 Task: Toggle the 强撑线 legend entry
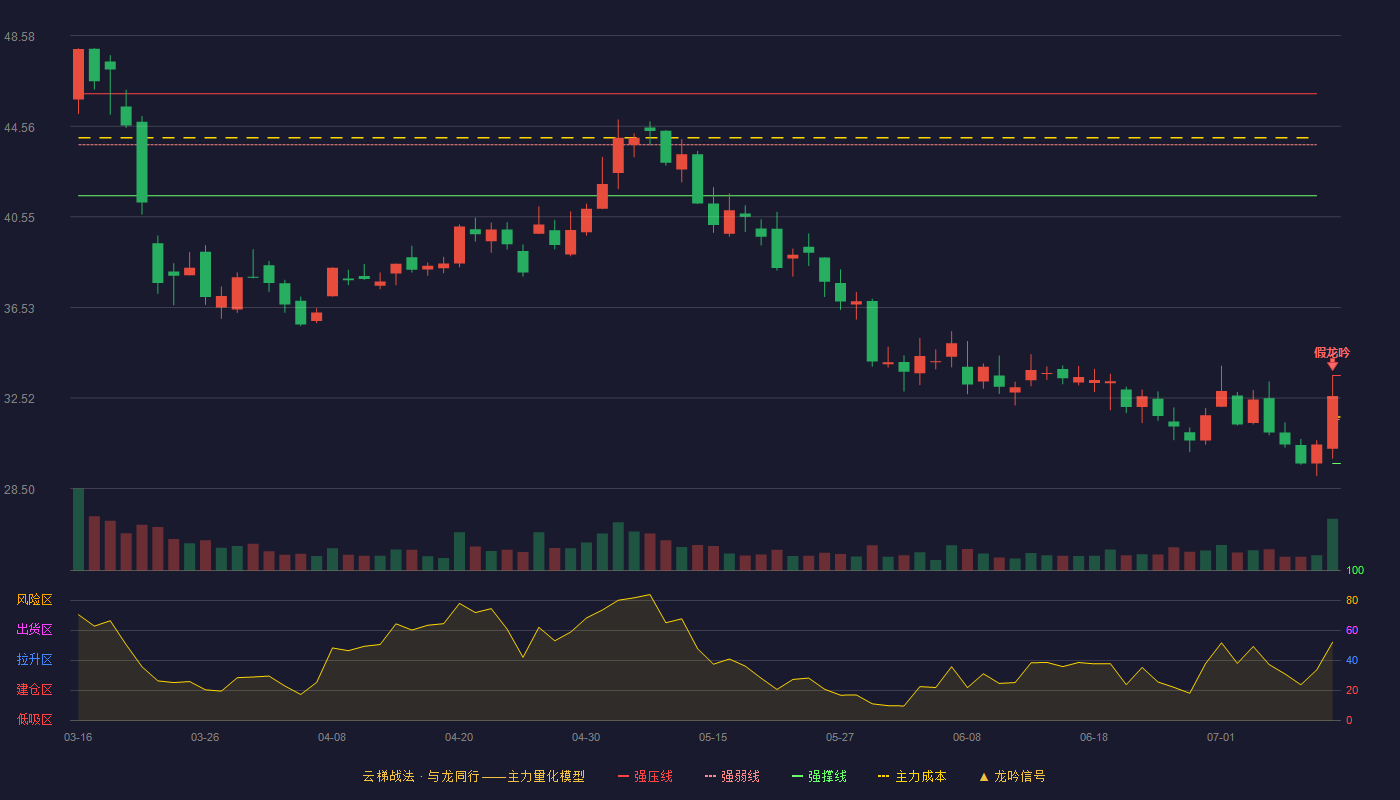coord(819,776)
